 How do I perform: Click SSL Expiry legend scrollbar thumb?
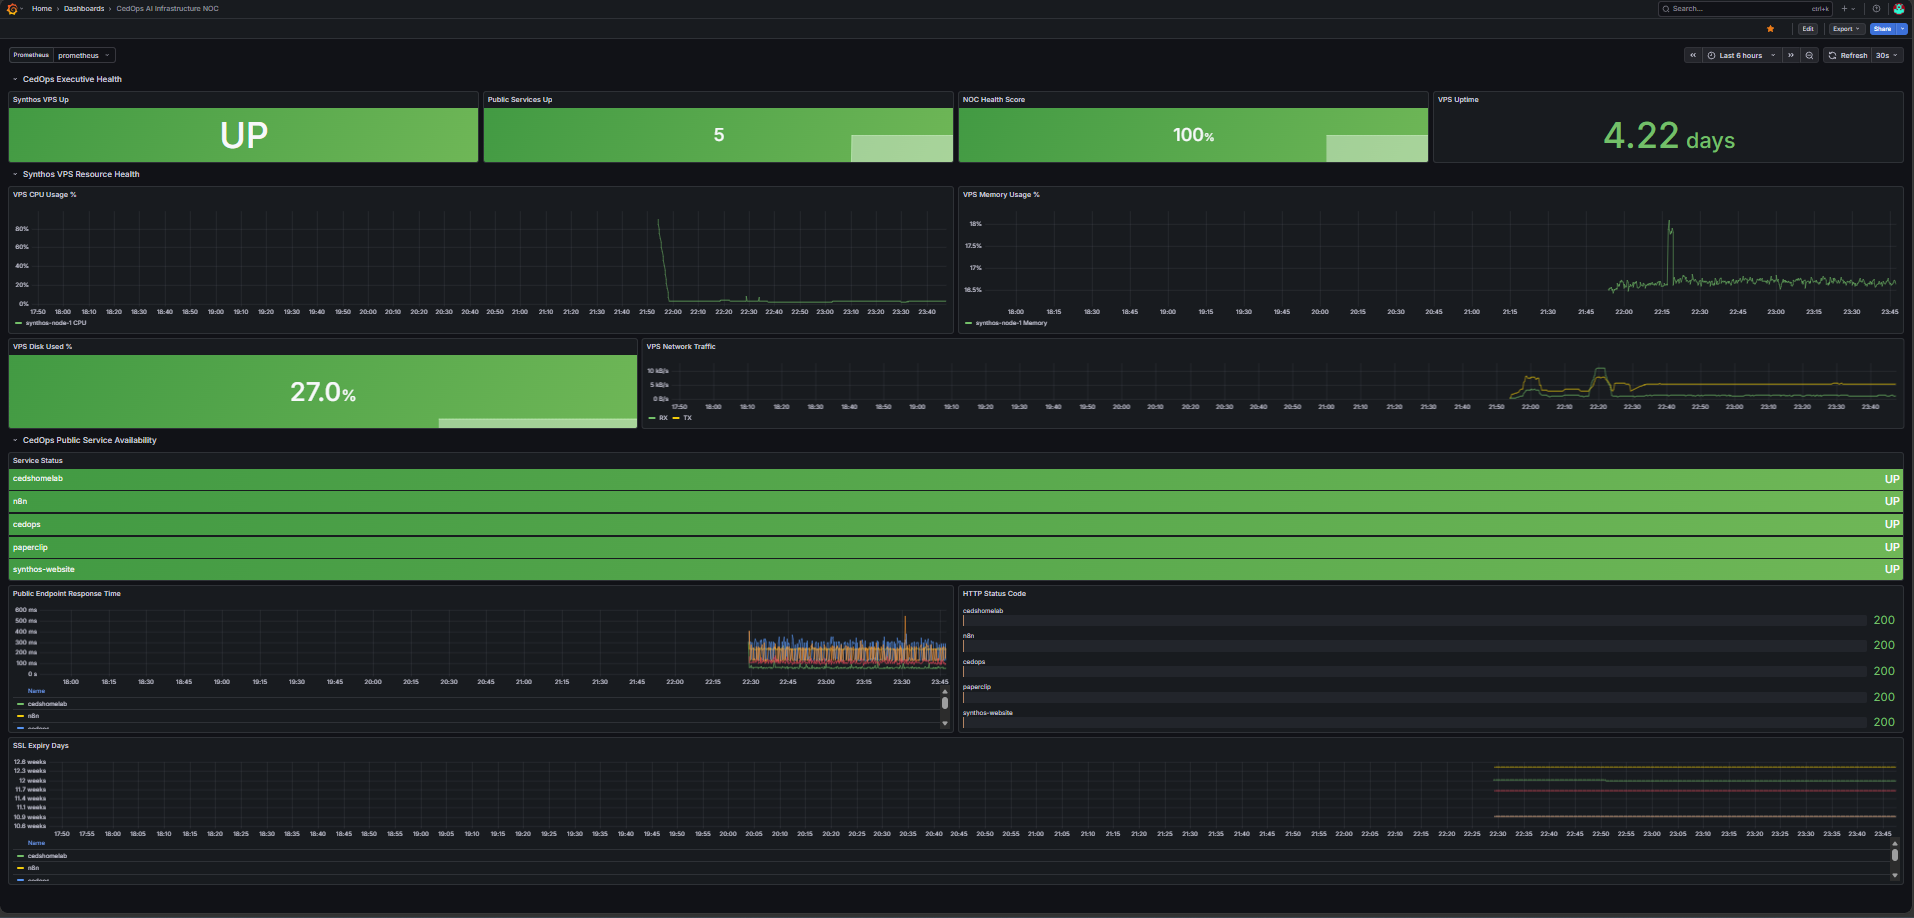[1895, 855]
